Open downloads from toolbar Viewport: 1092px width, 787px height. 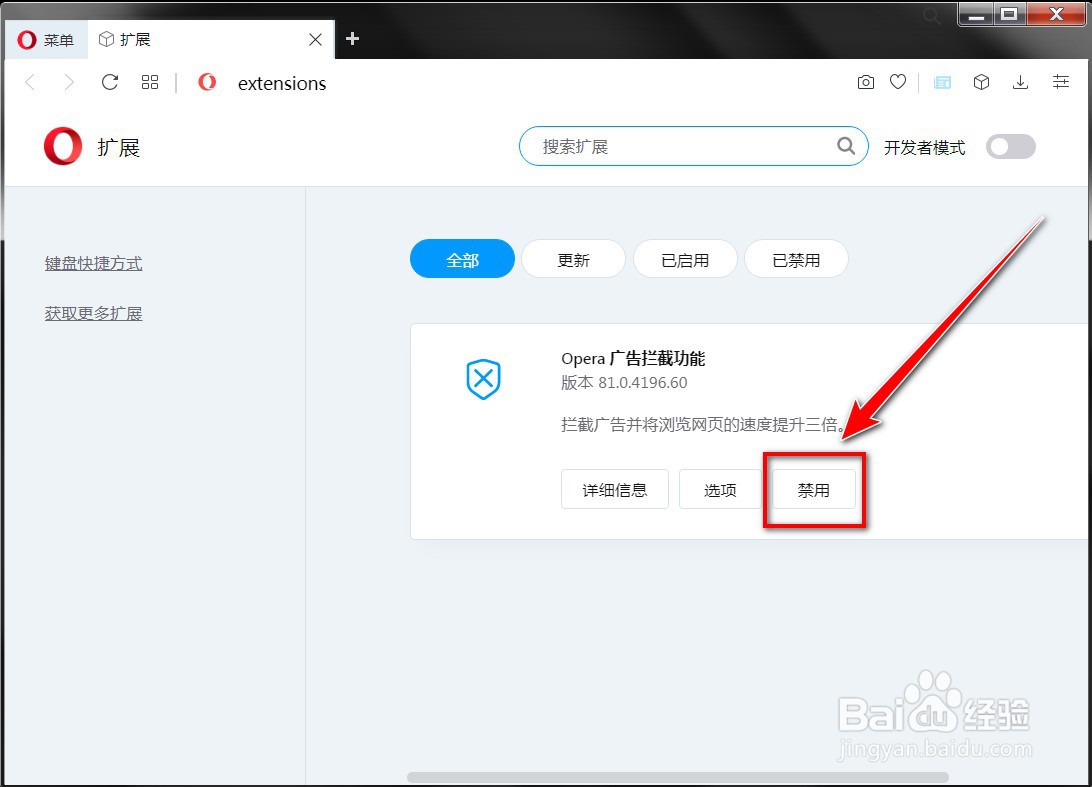(x=1020, y=82)
